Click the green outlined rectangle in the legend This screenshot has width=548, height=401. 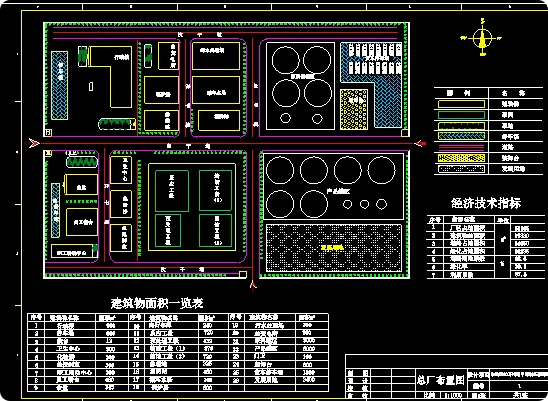[461, 115]
